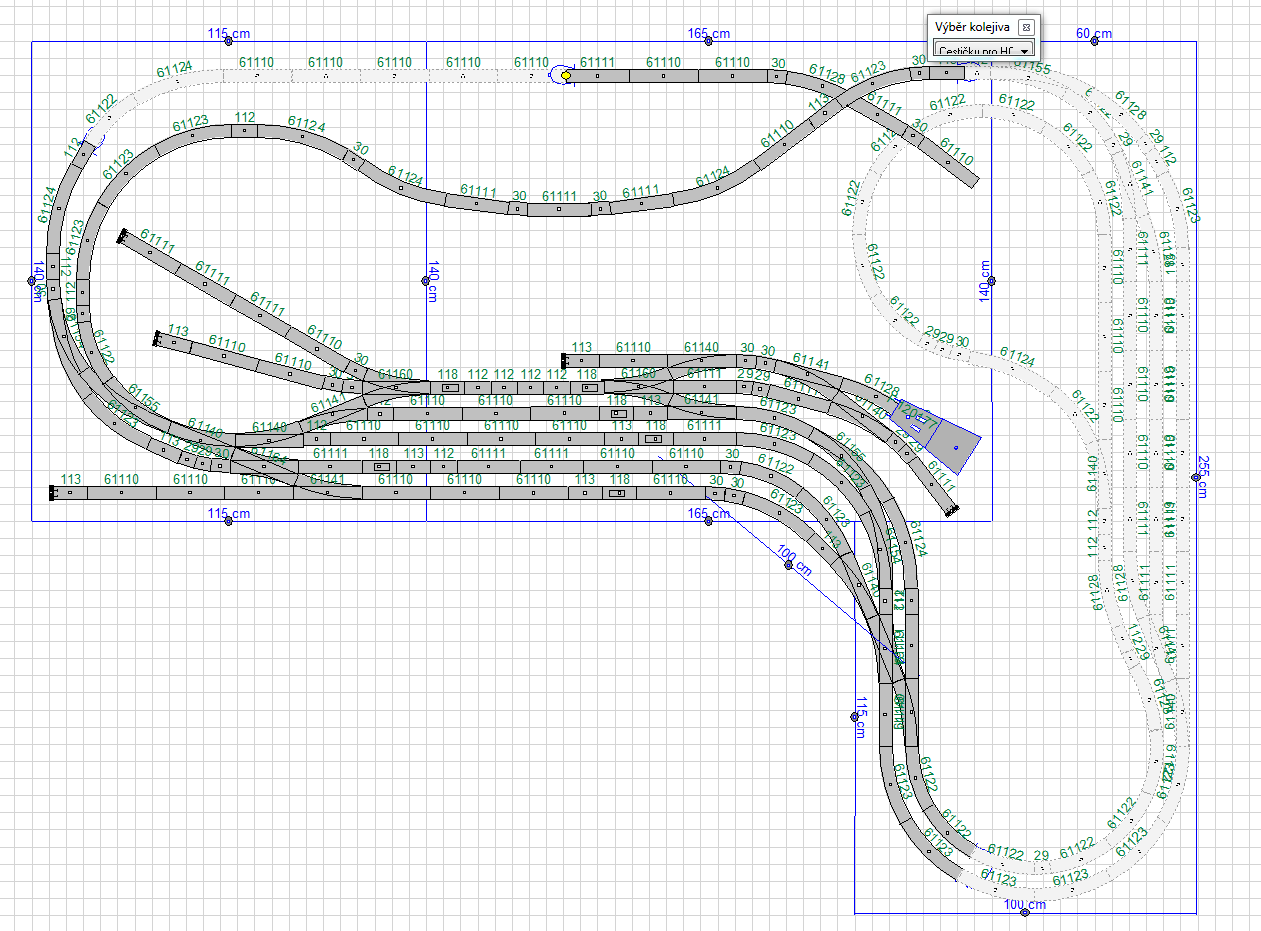Click the bottom horizontal 100 cm dimension handle

coord(1024,913)
